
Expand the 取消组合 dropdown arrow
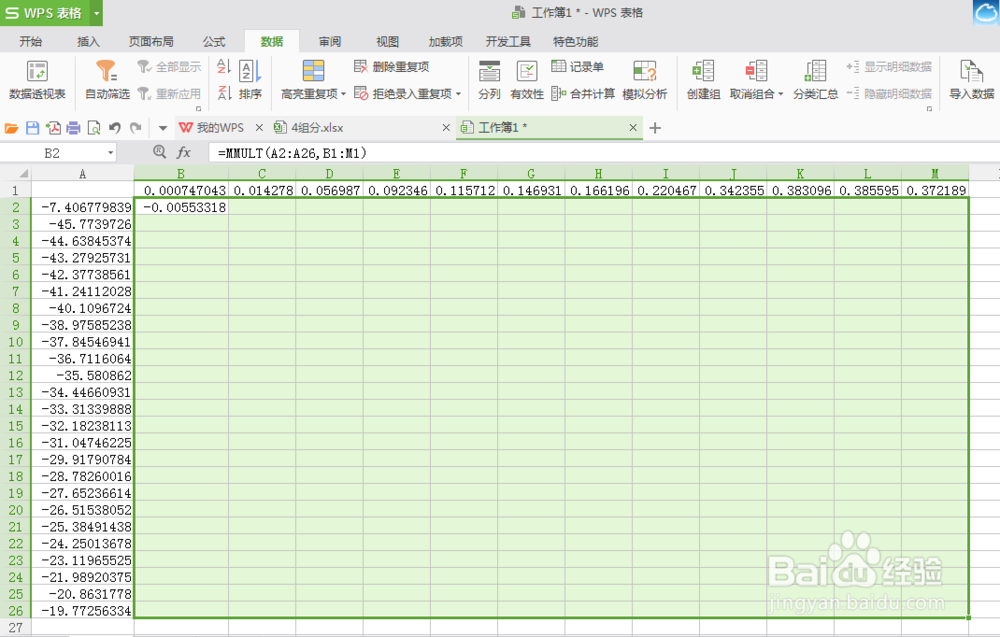click(x=780, y=94)
